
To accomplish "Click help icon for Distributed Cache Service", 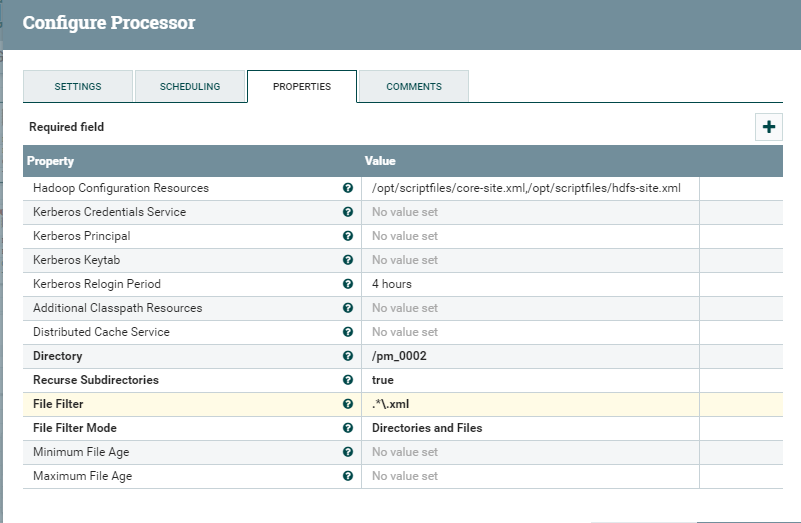I will [x=348, y=332].
